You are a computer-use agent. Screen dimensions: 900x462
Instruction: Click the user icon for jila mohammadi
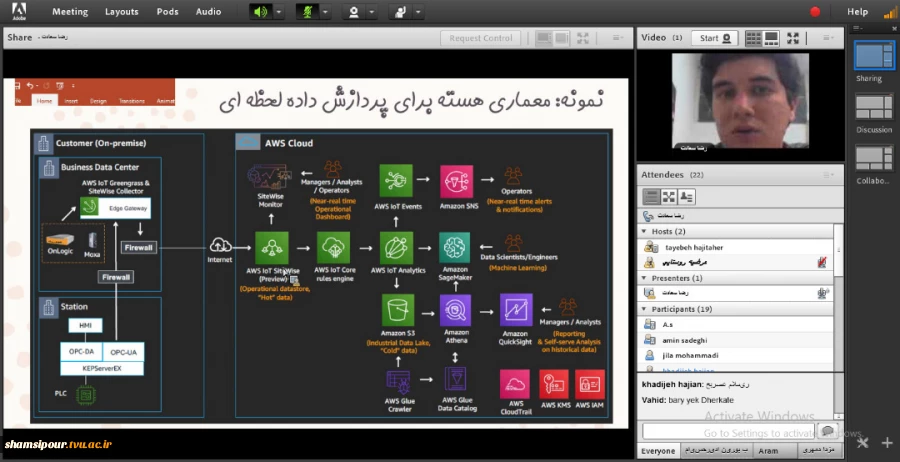pos(649,355)
